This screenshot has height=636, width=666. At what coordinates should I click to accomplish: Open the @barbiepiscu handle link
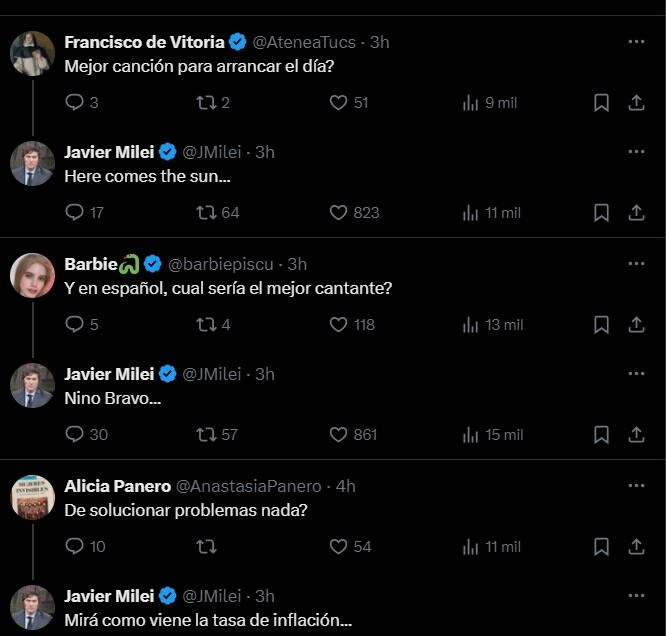tap(224, 264)
